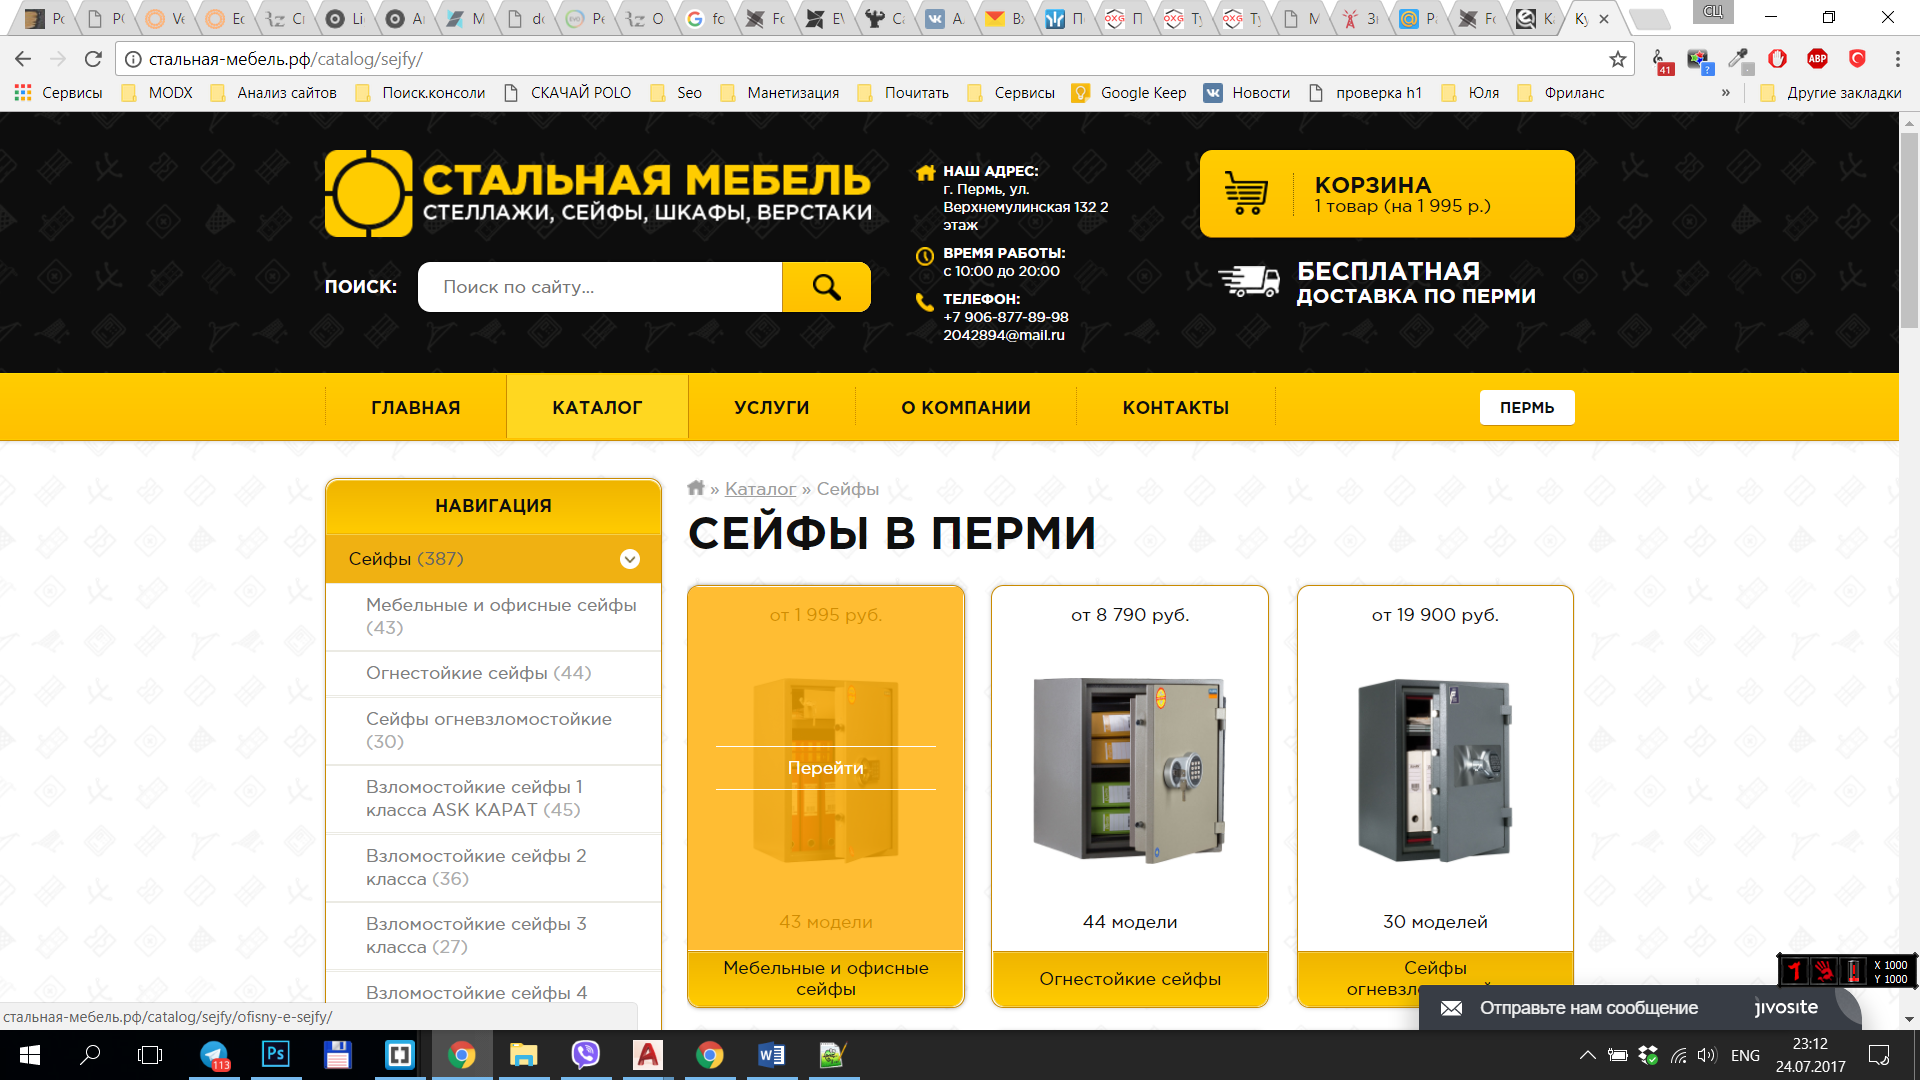
Task: Open Photoshop from the taskbar
Action: 275,1054
